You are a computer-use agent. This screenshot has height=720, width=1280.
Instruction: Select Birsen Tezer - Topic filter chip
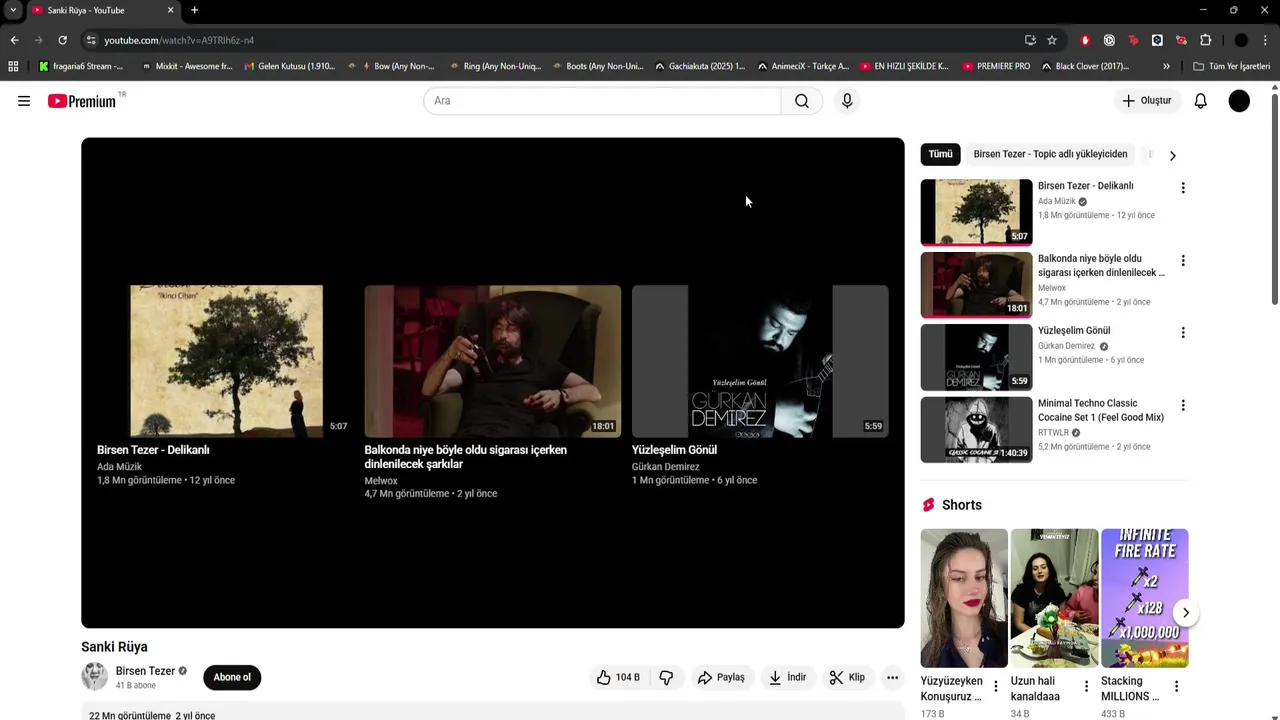1050,154
